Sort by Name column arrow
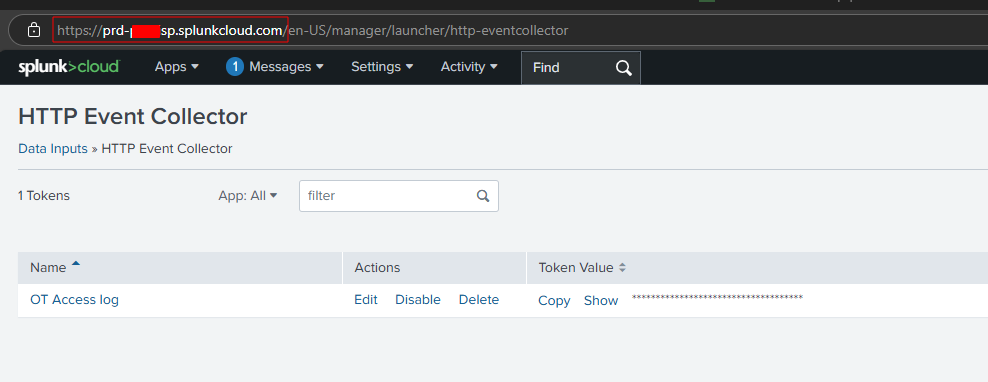 pos(76,264)
